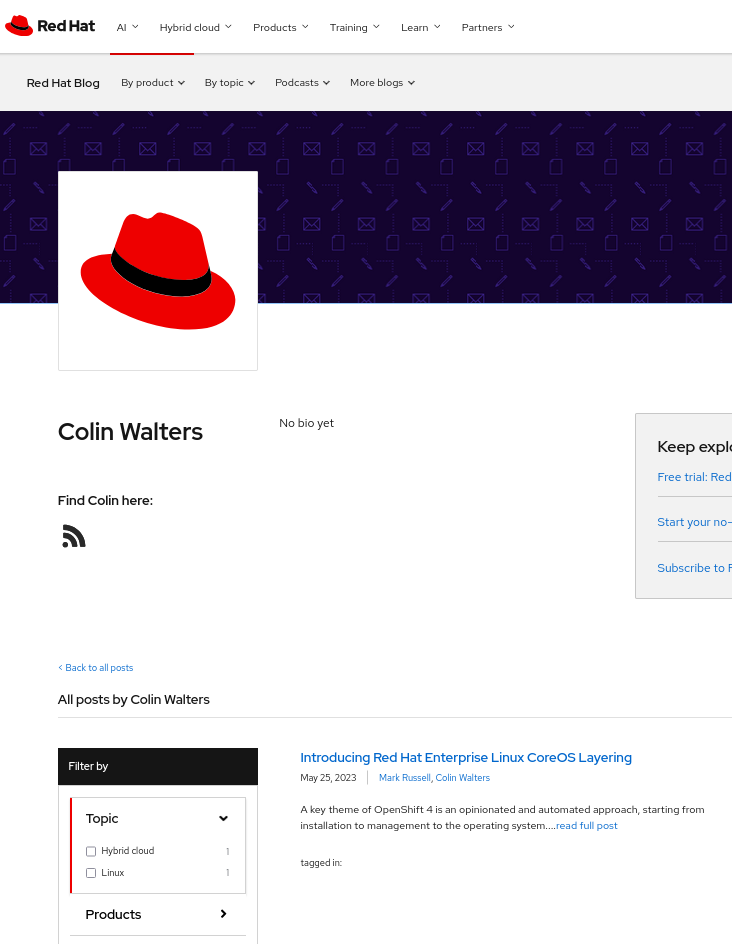The width and height of the screenshot is (732, 944).
Task: Expand the More blogs menu
Action: (383, 82)
